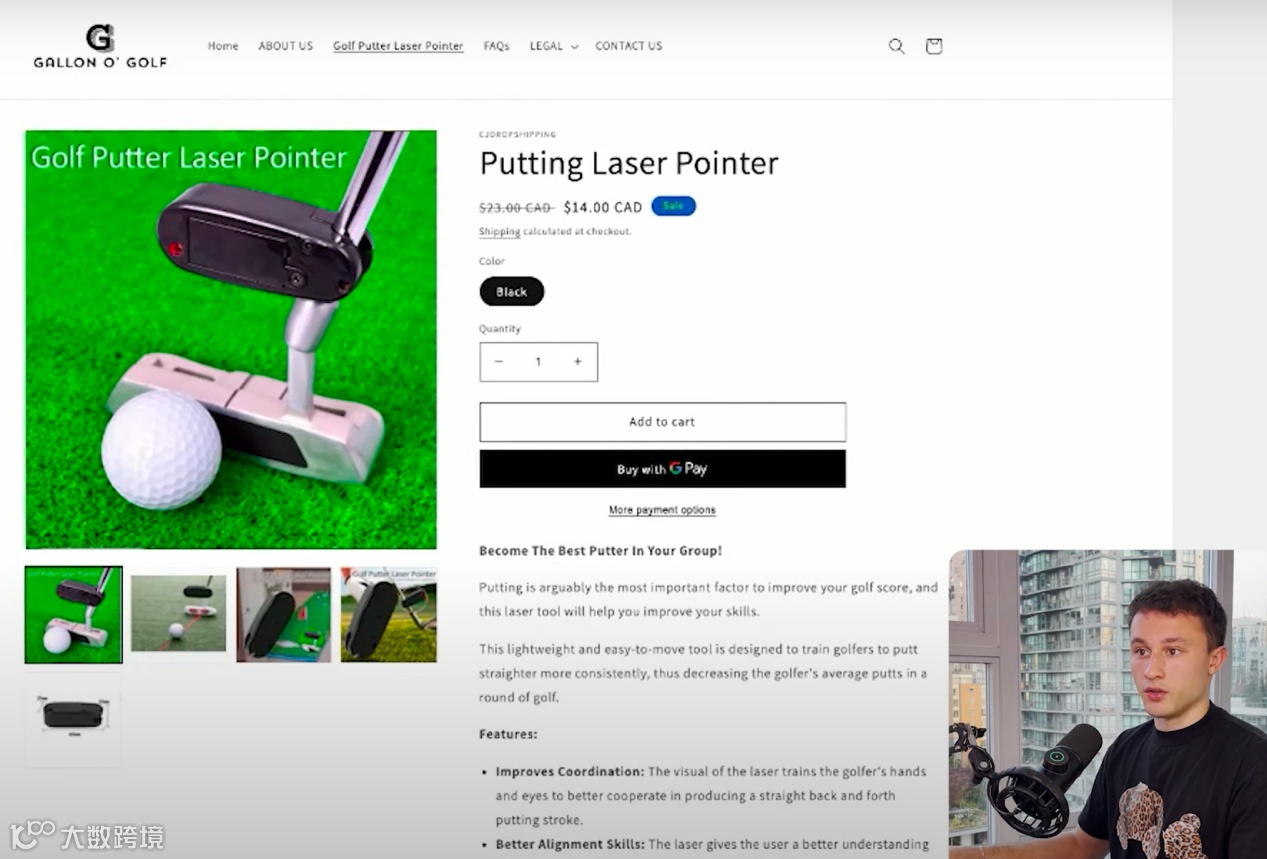Follow the Shipping policy link

[499, 231]
